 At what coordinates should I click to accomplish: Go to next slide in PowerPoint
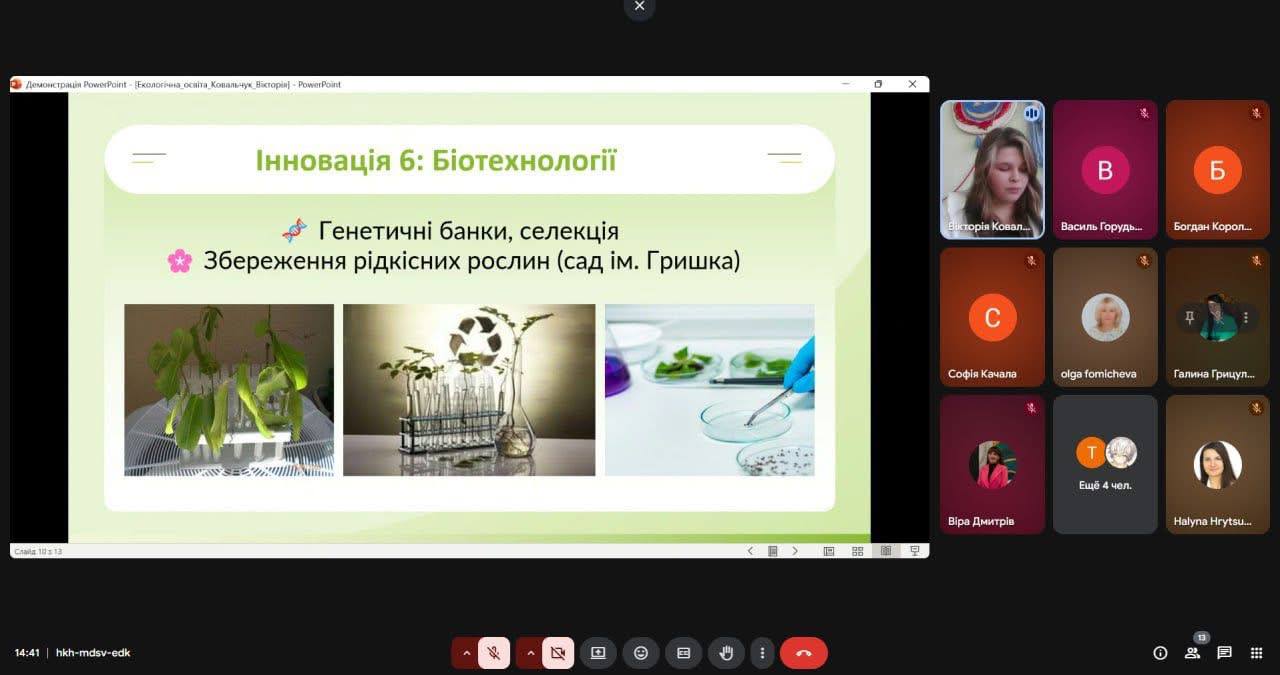point(796,551)
